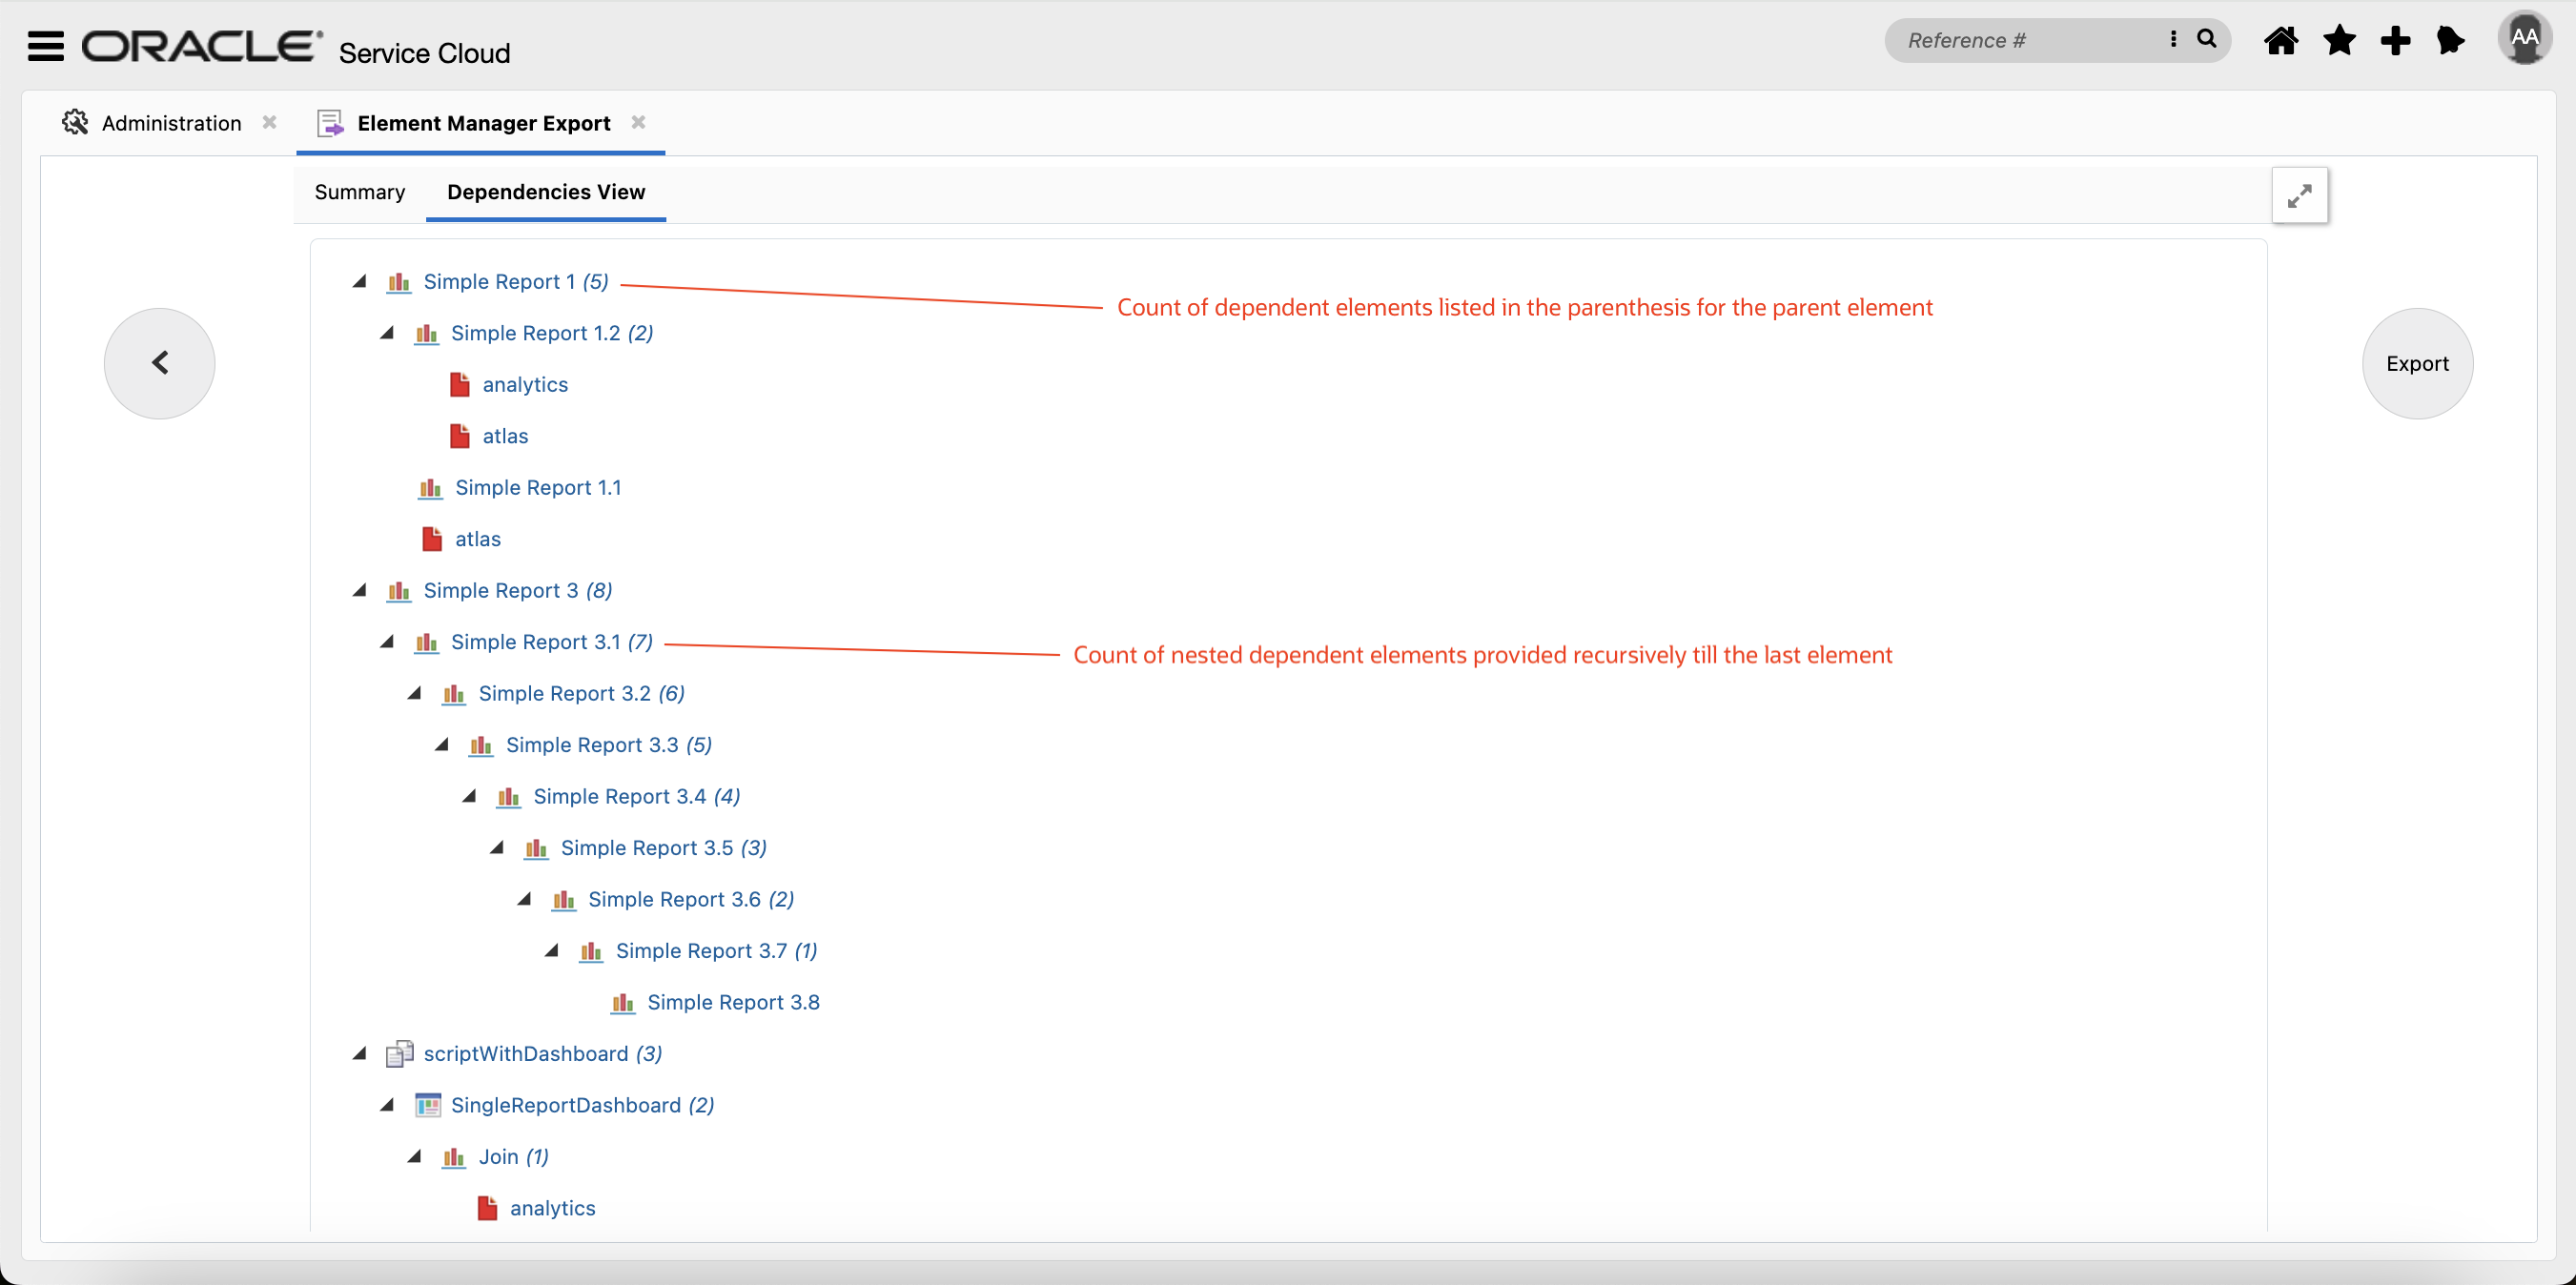Screen dimensions: 2576x1285
Task: Close the Element Manager Export tab
Action: coord(638,122)
